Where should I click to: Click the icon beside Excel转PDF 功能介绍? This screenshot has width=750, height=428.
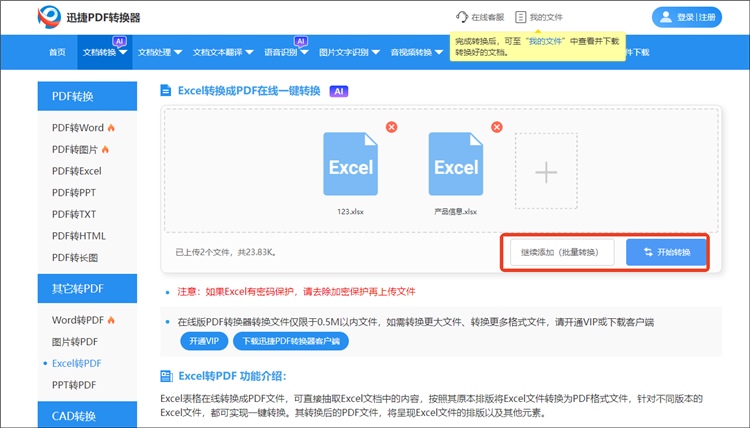tap(166, 376)
